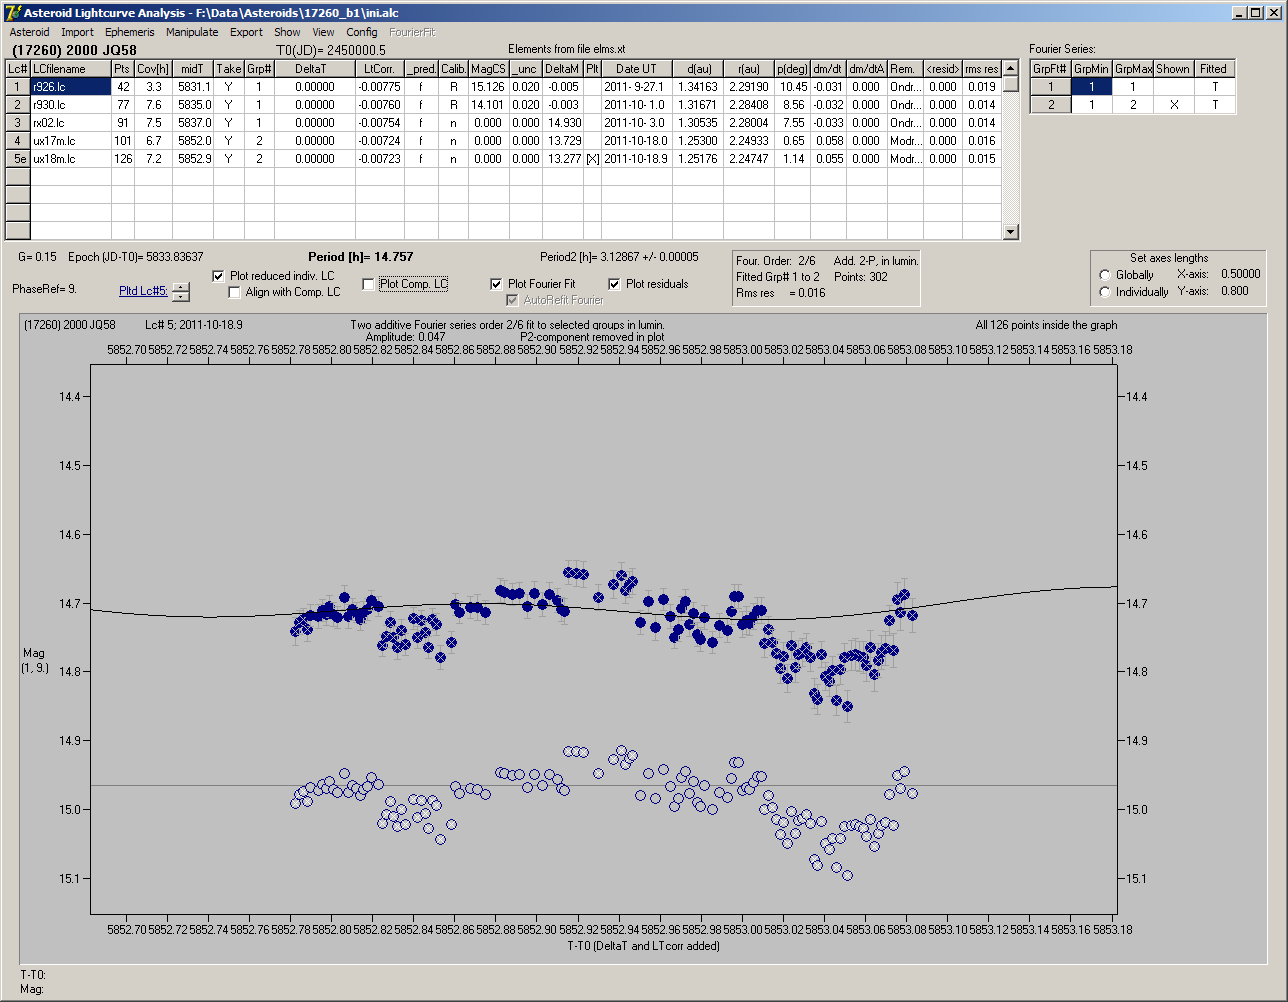This screenshot has height=1002, width=1288.
Task: Click row header 1 in lightcurve table
Action: tap(18, 87)
